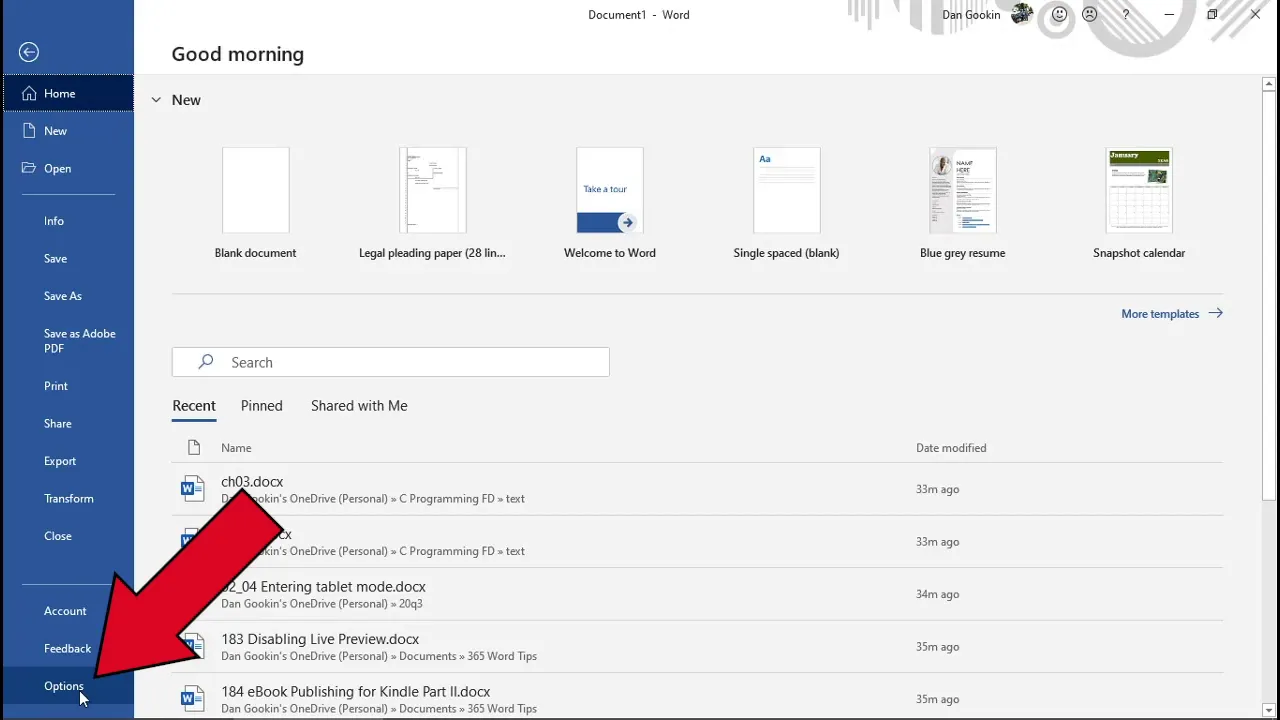Sort by Name column header
The height and width of the screenshot is (720, 1280).
click(236, 448)
